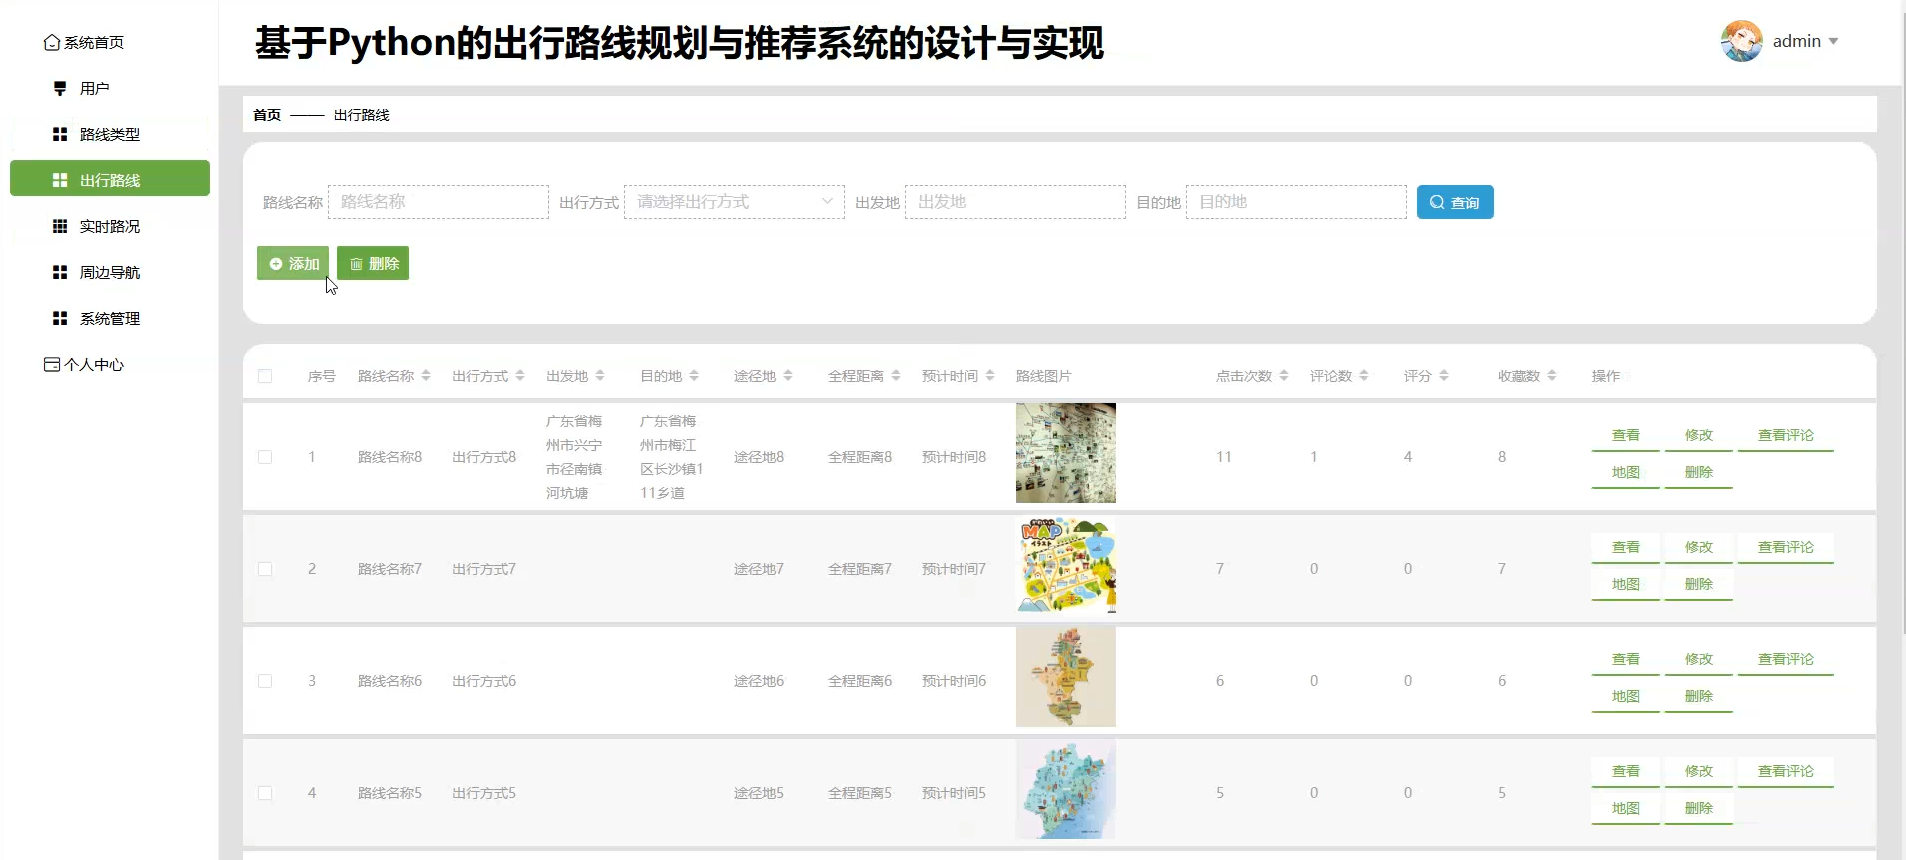Click the admin avatar picture
Viewport: 1906px width, 860px height.
point(1741,41)
